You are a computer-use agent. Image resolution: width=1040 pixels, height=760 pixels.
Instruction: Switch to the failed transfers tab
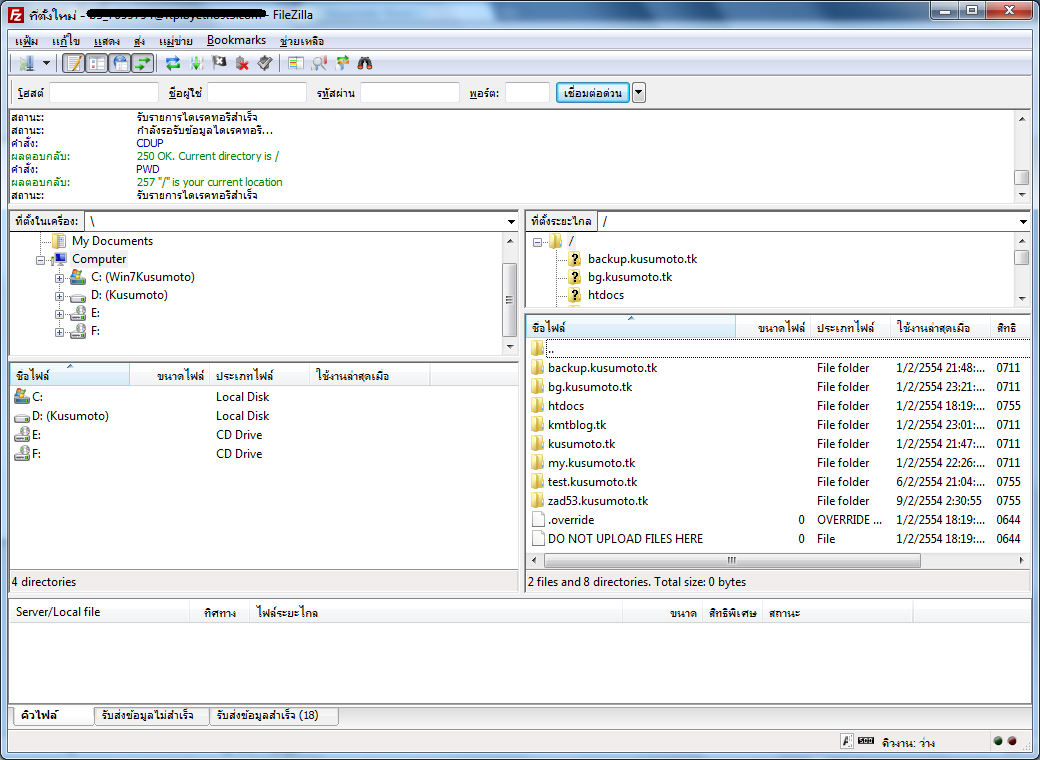151,716
